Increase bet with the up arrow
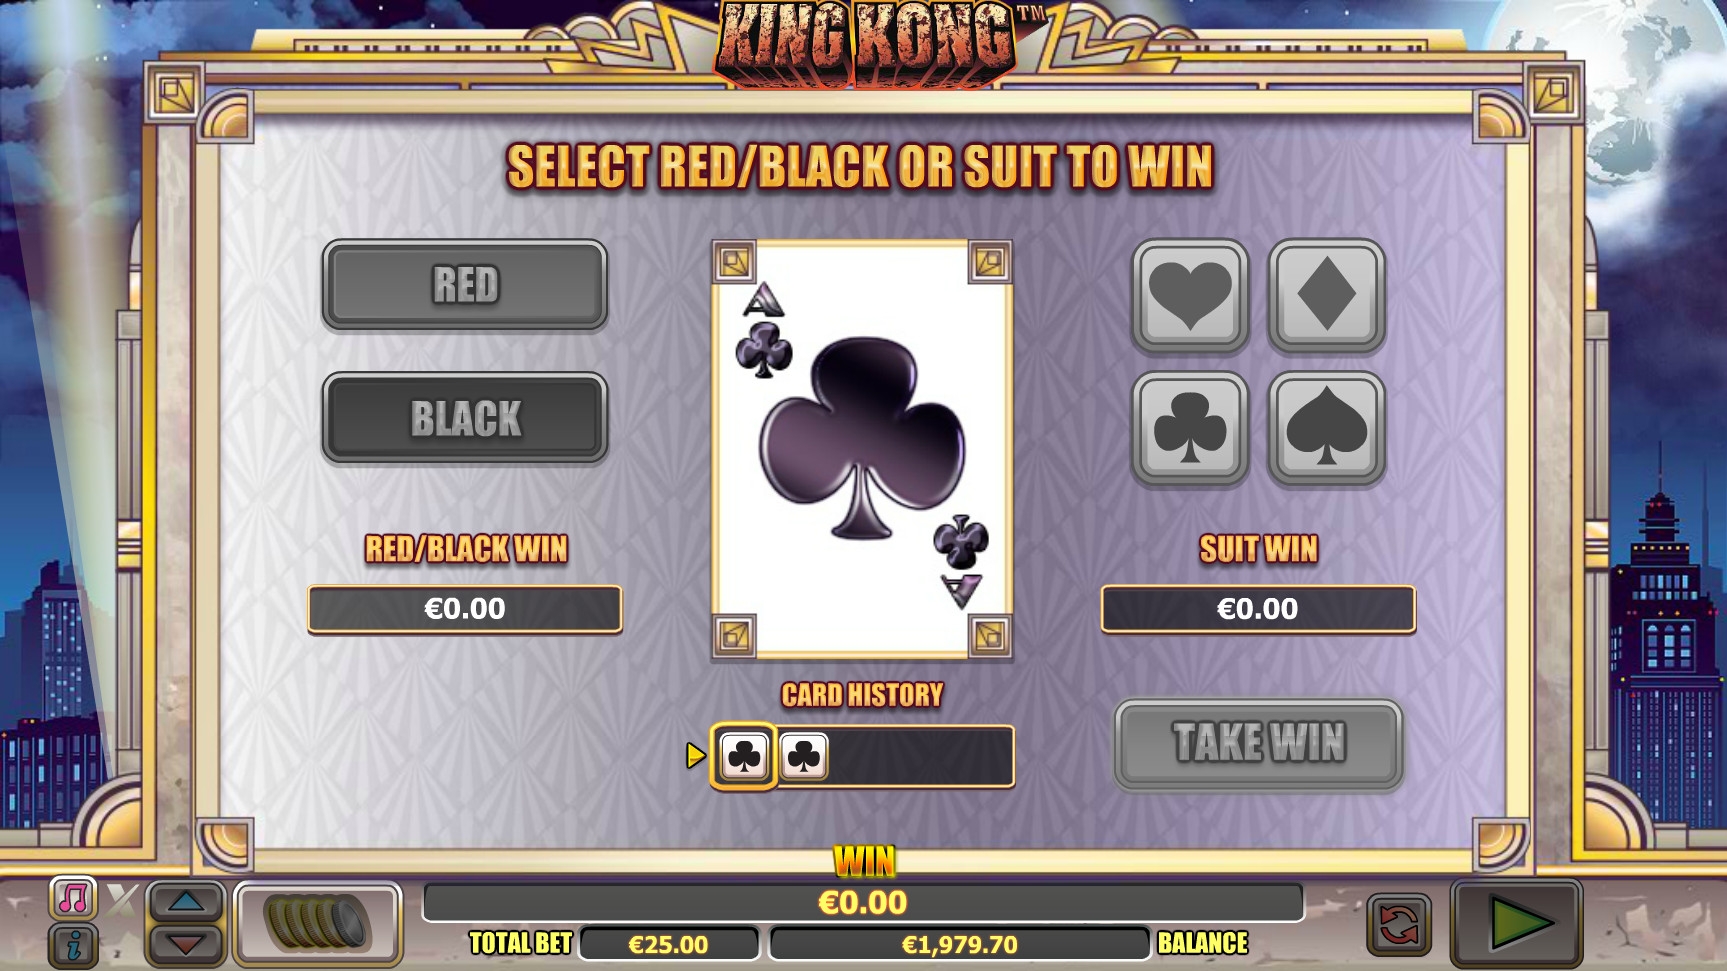Screen dimensions: 1727x971 [x=186, y=902]
